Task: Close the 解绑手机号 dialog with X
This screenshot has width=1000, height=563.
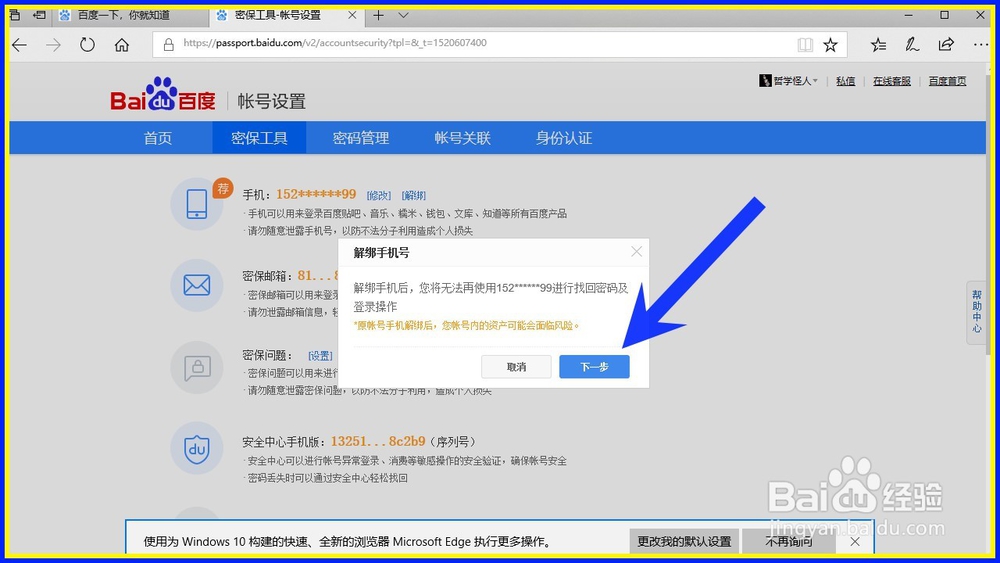Action: click(x=636, y=252)
